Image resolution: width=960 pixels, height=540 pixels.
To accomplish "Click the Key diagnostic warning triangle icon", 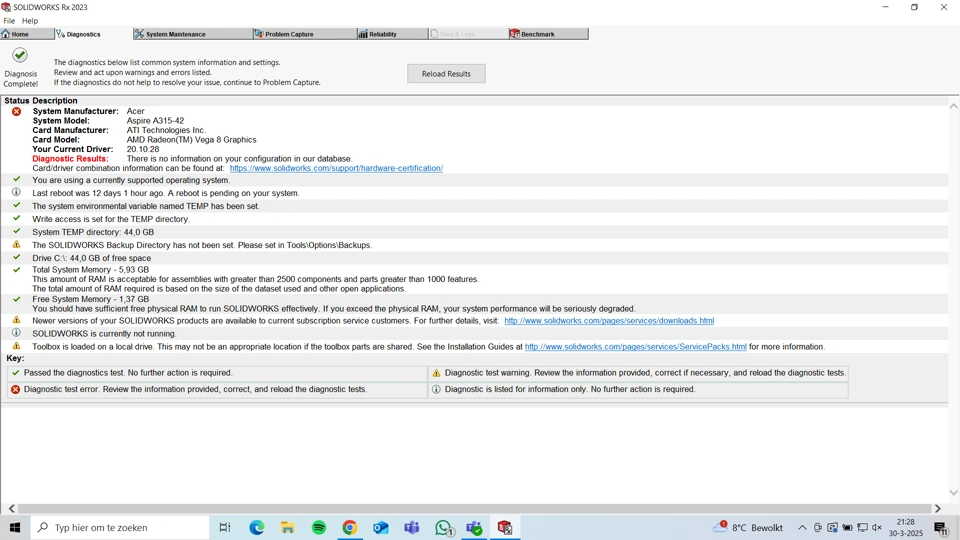I will (x=437, y=373).
